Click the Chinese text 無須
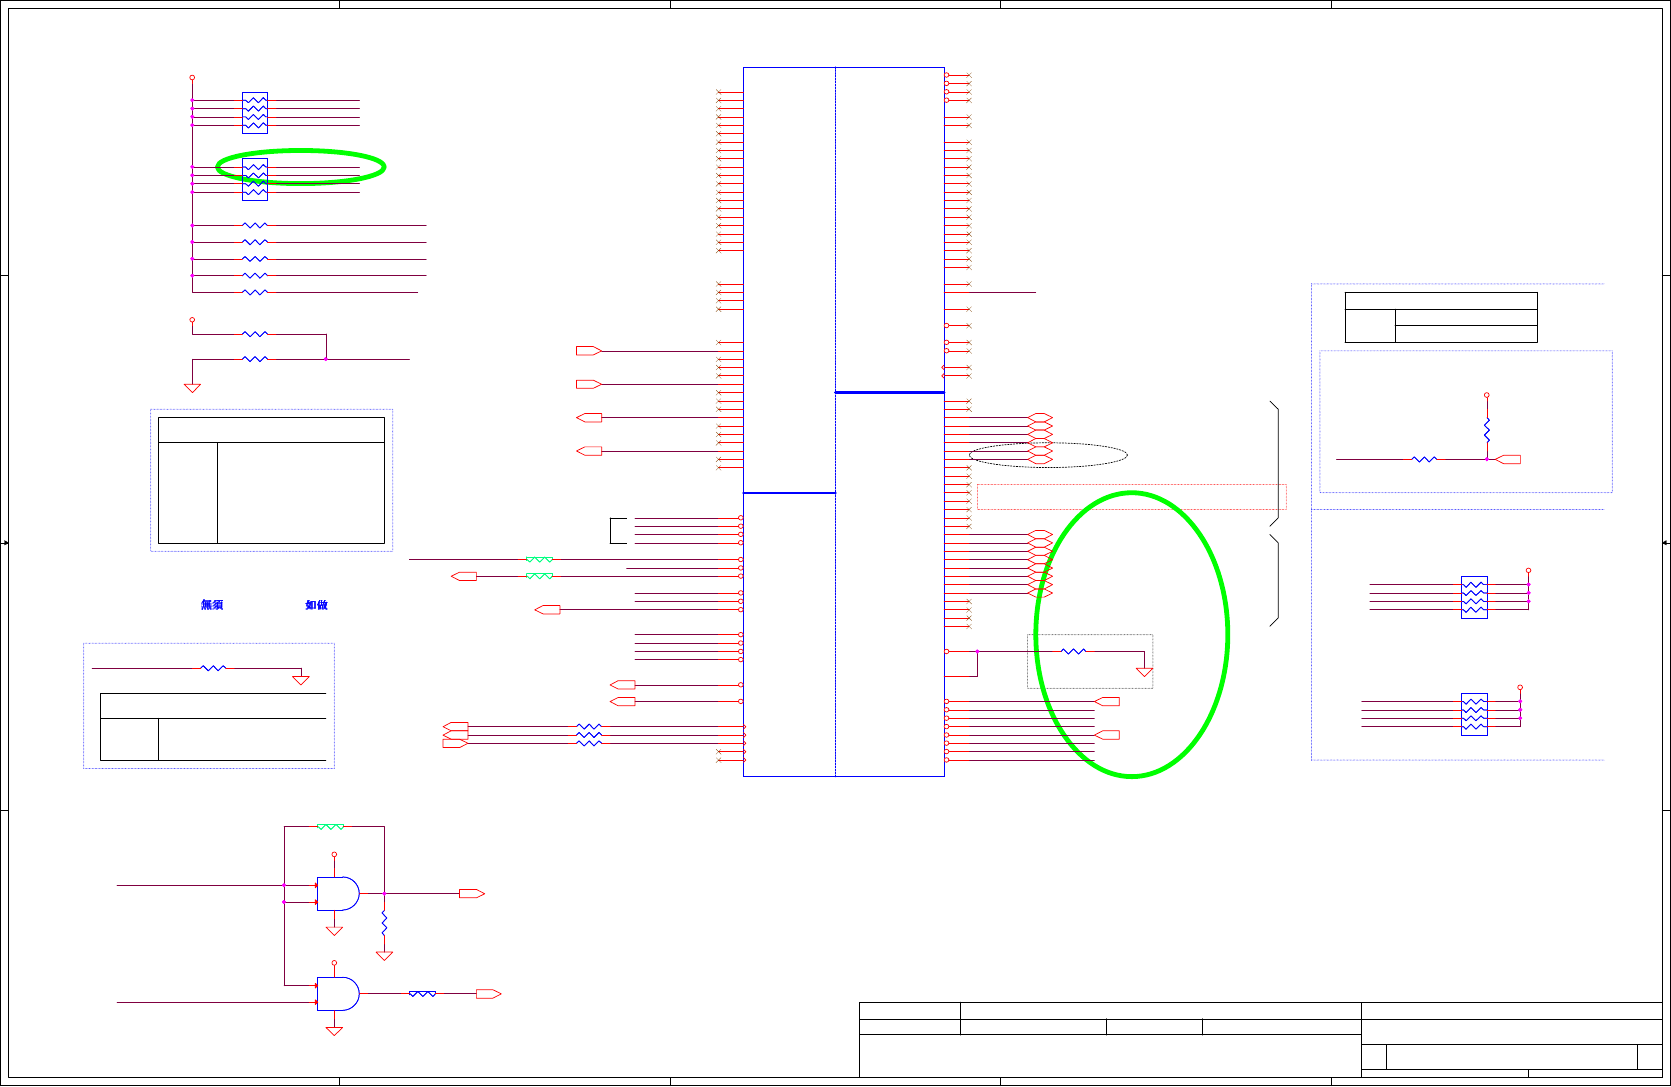 pyautogui.click(x=212, y=605)
